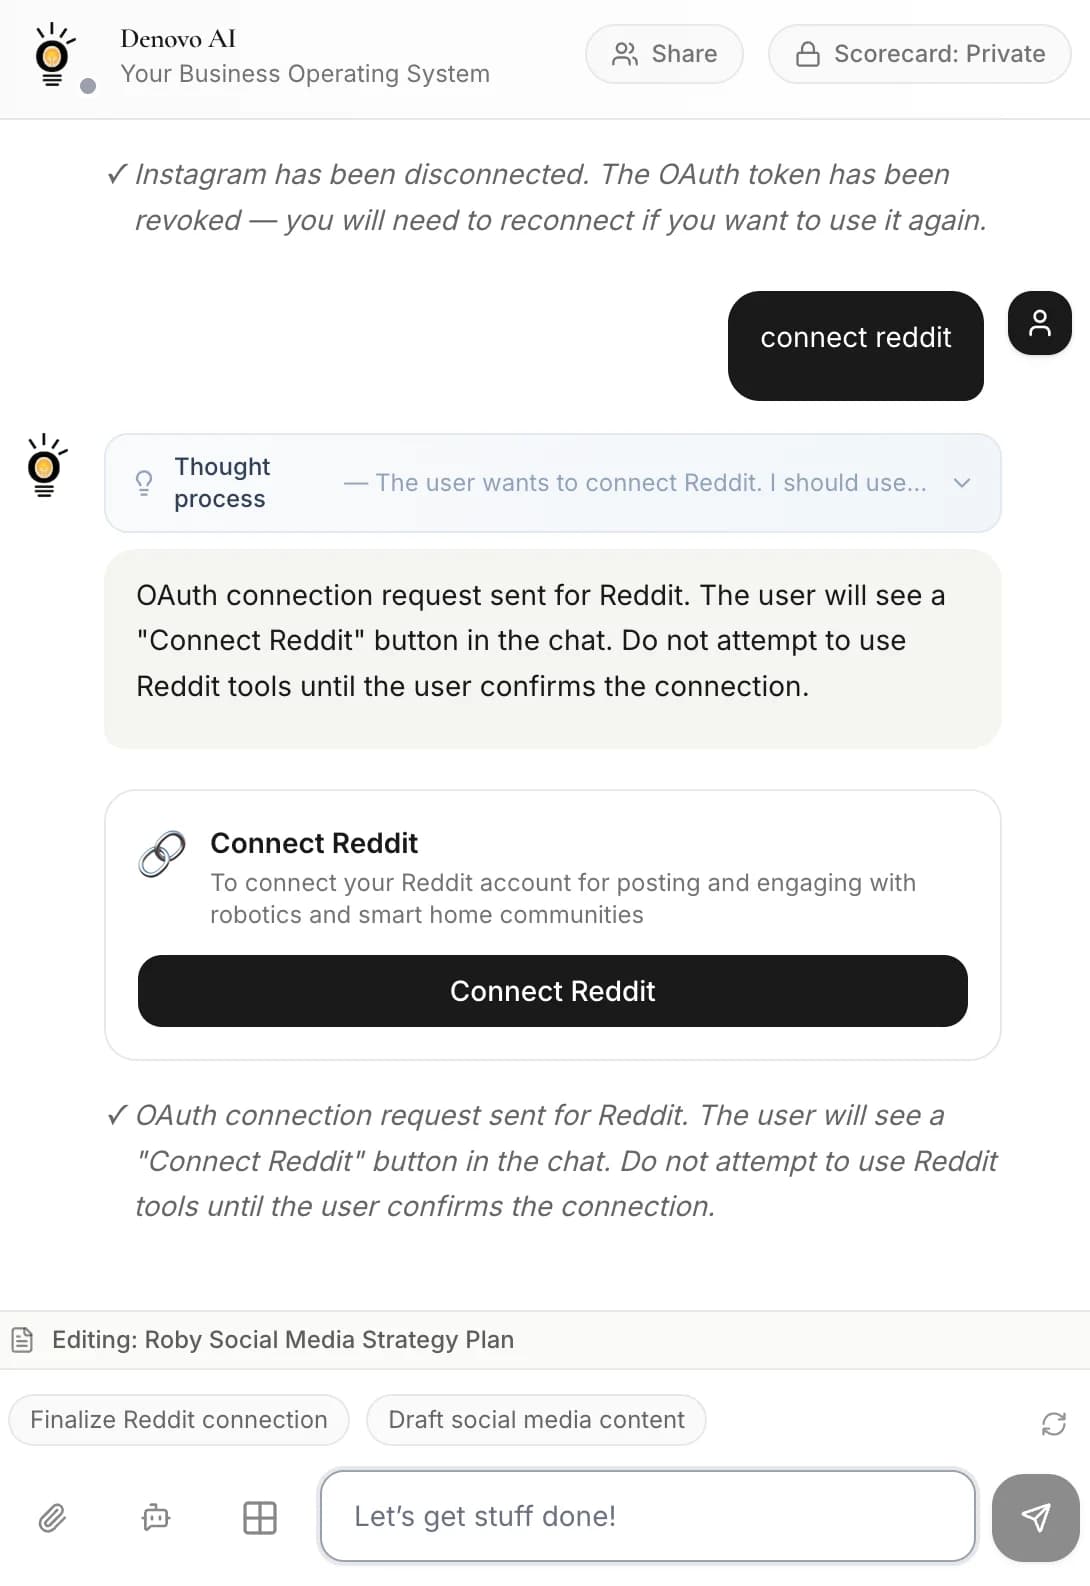Refresh the suggested prompts

pos(1052,1424)
